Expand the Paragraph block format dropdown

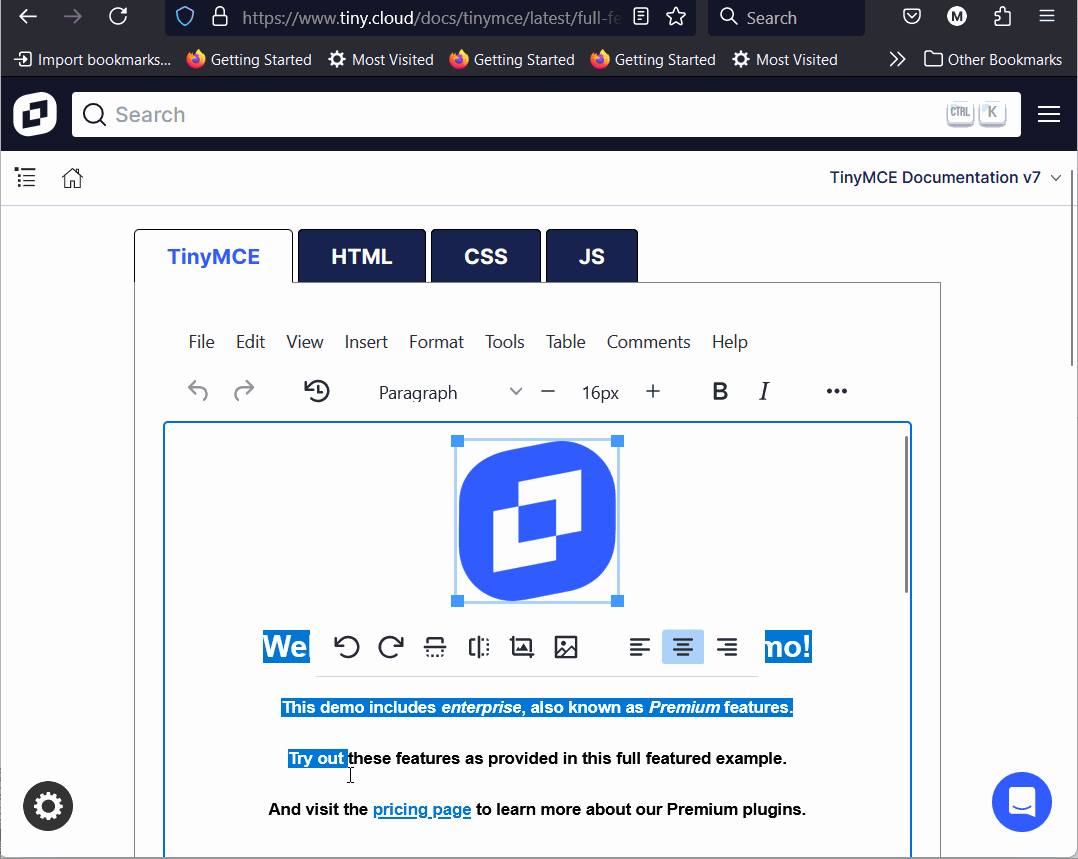click(x=449, y=392)
